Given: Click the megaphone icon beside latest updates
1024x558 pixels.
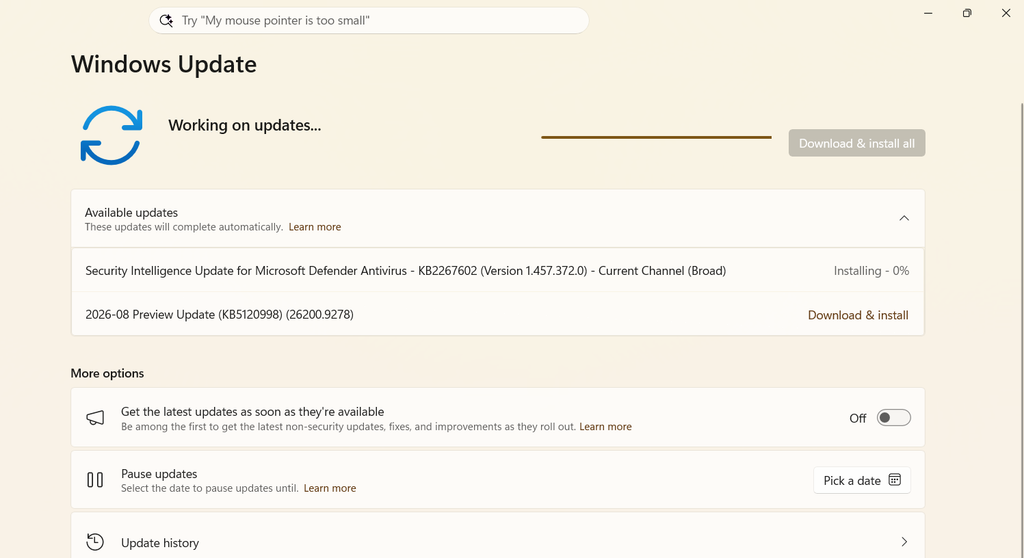Looking at the screenshot, I should click(x=95, y=418).
